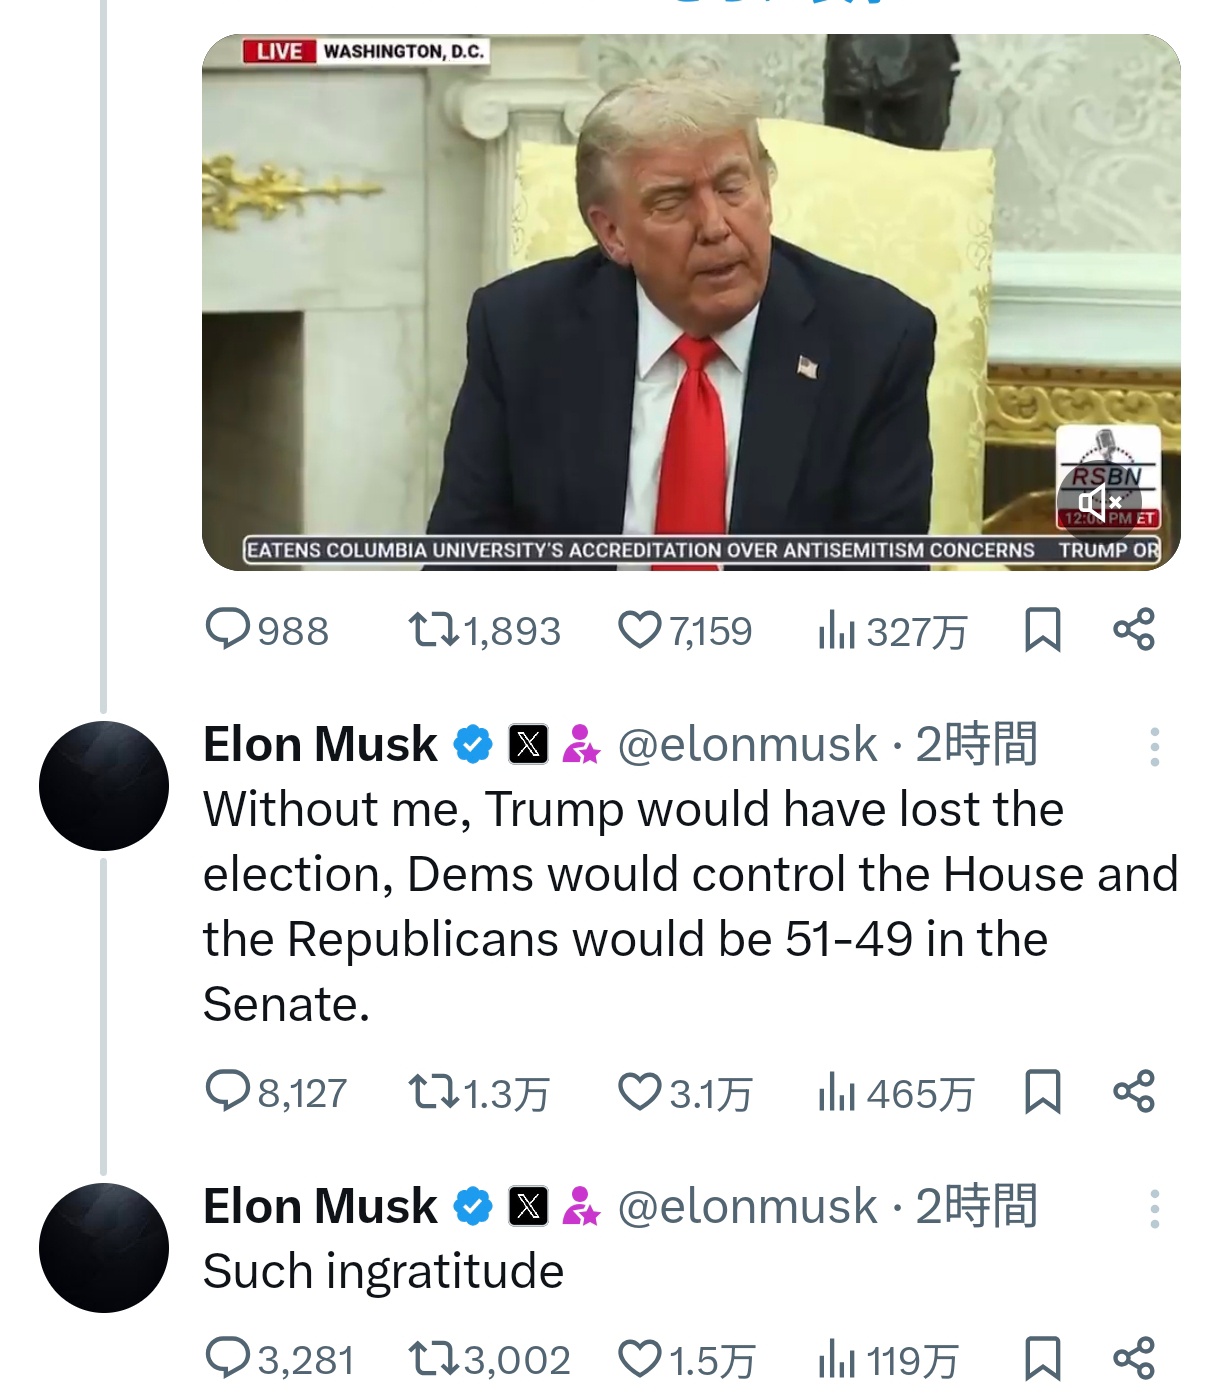
Task: View analytics showing 465万 views
Action: tap(837, 1092)
